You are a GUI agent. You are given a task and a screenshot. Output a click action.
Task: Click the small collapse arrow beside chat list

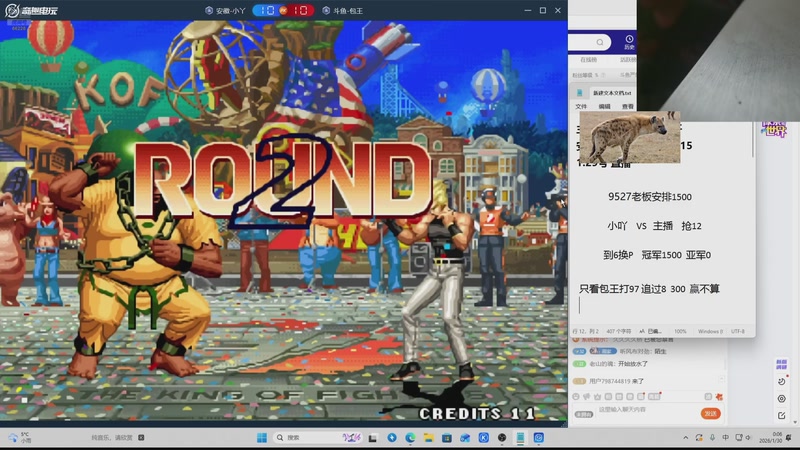721,379
